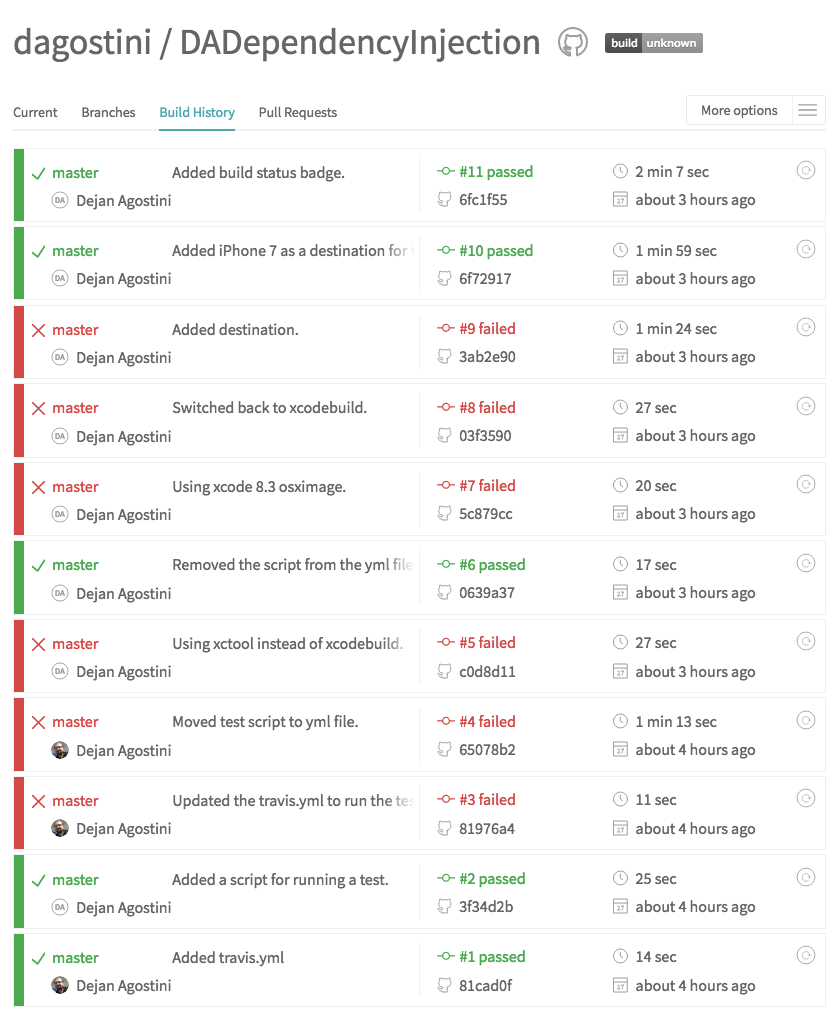Restart build #1 with the restart icon
This screenshot has height=1017, width=833.
[x=805, y=956]
